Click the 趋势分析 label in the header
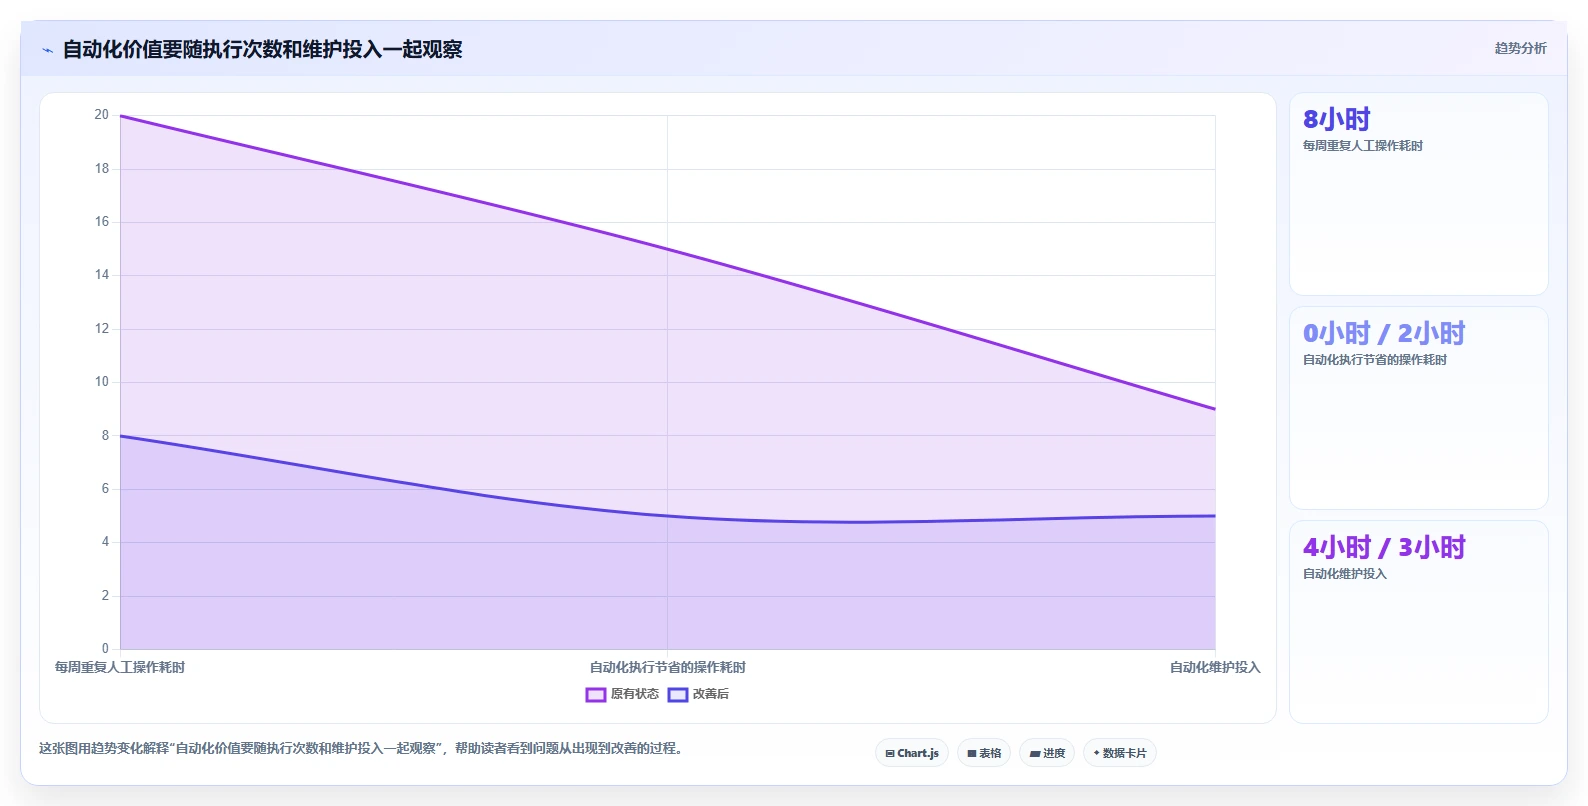 1520,48
